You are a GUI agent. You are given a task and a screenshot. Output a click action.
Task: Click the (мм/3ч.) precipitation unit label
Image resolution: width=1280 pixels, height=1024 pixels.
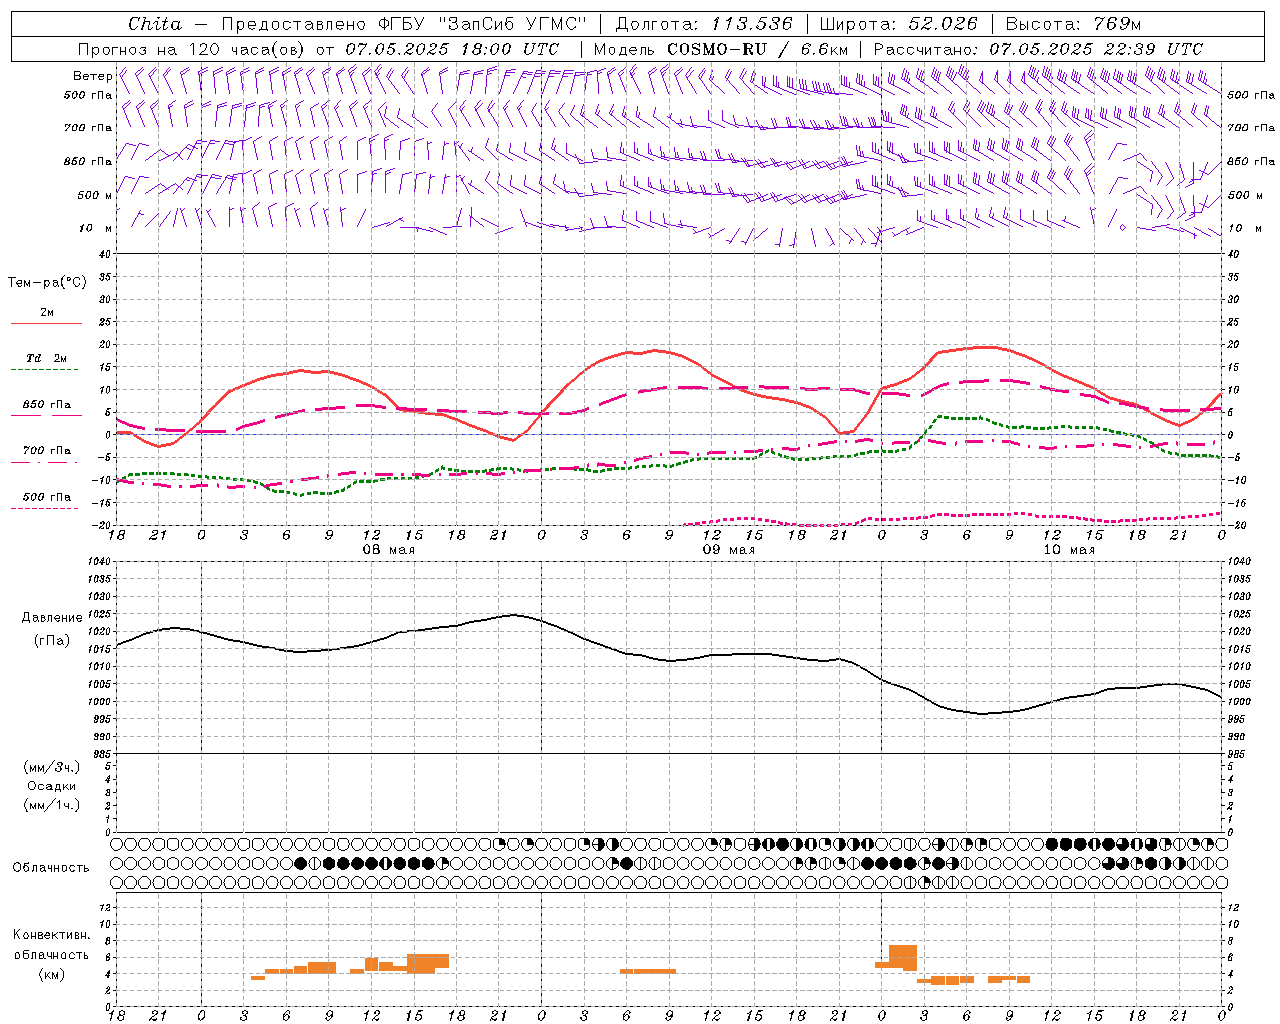(x=52, y=767)
